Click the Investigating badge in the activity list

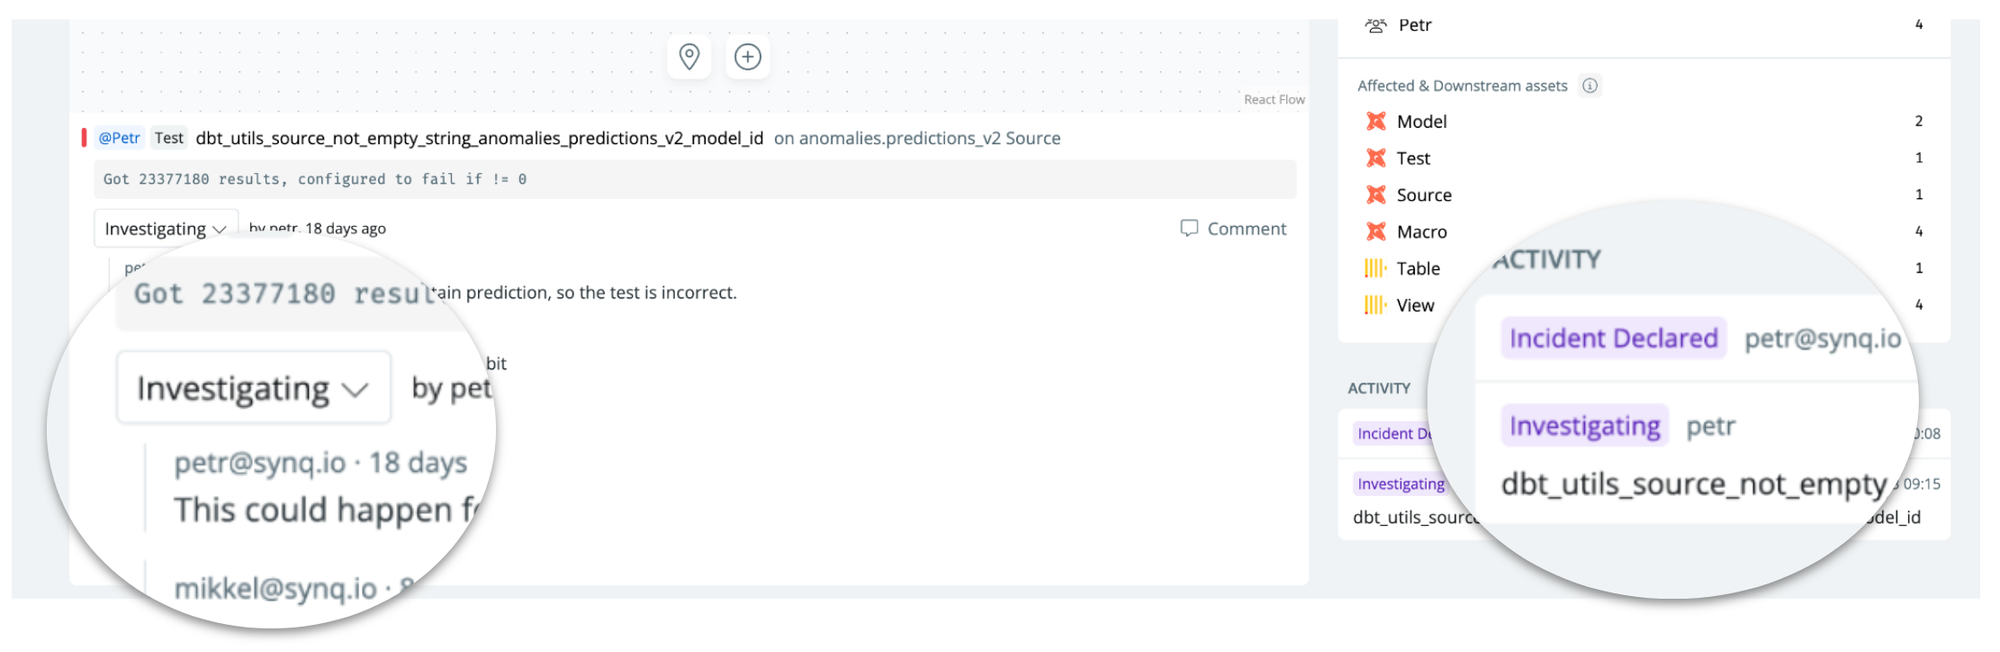[x=1401, y=484]
